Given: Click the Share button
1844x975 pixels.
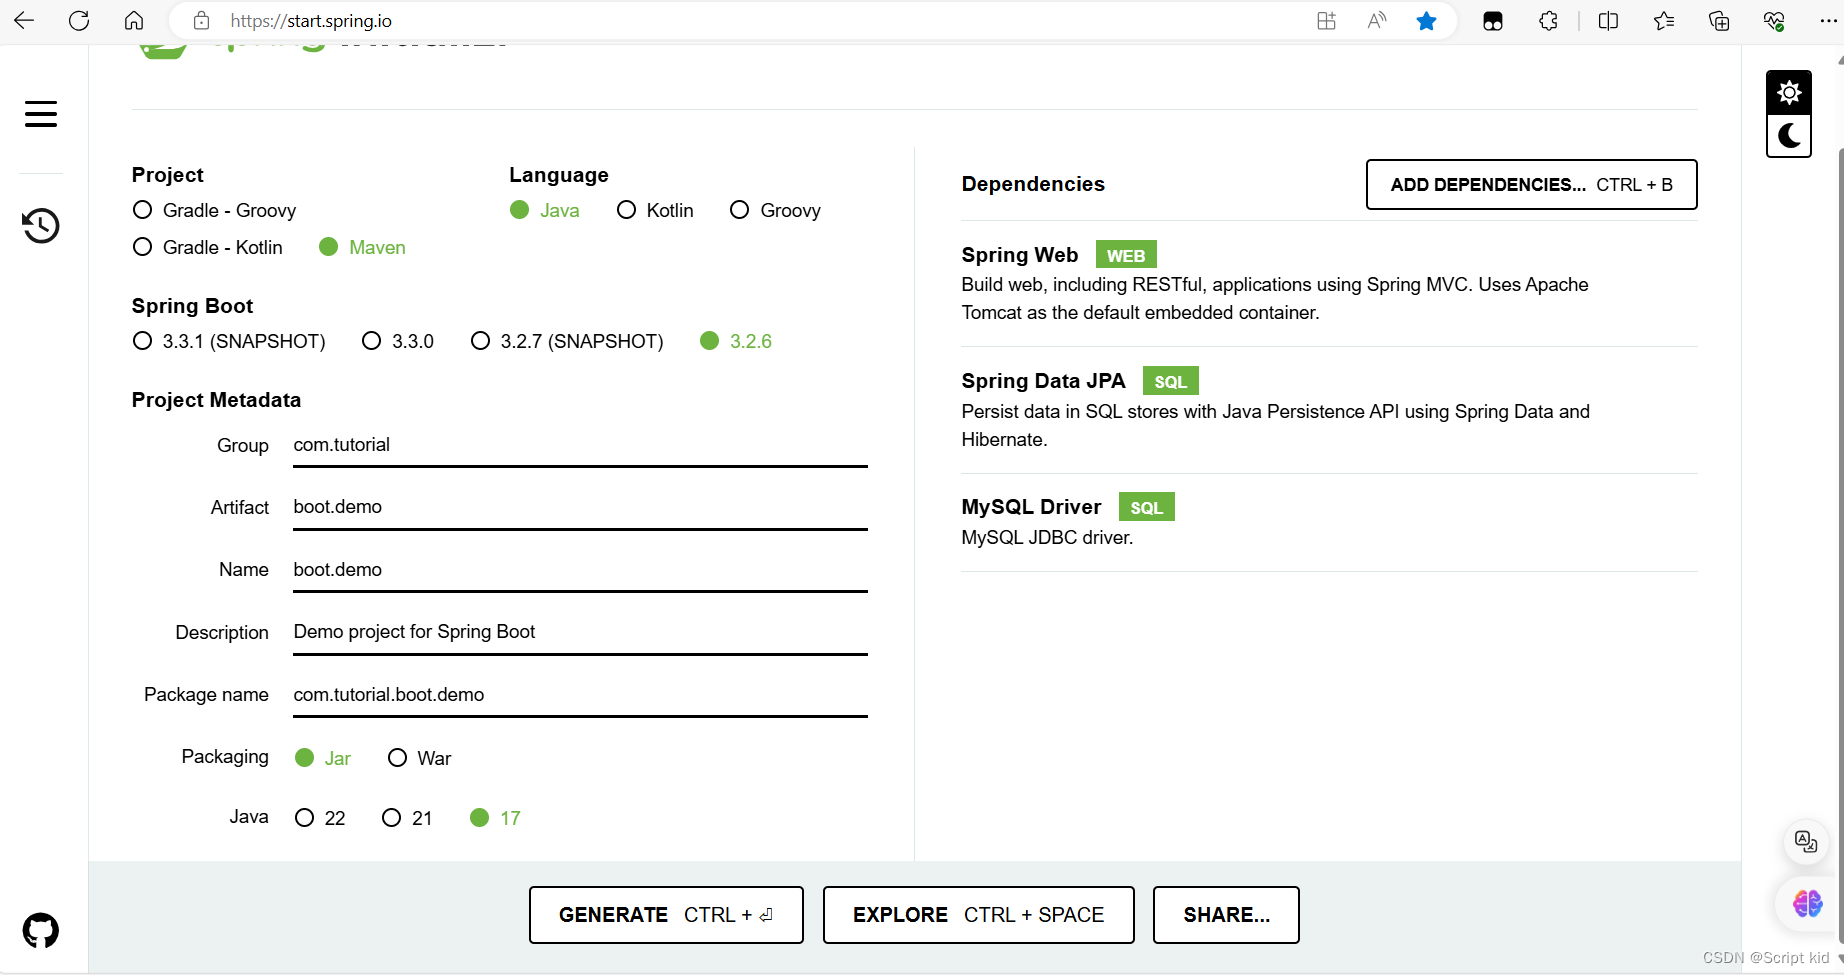Looking at the screenshot, I should (x=1226, y=915).
